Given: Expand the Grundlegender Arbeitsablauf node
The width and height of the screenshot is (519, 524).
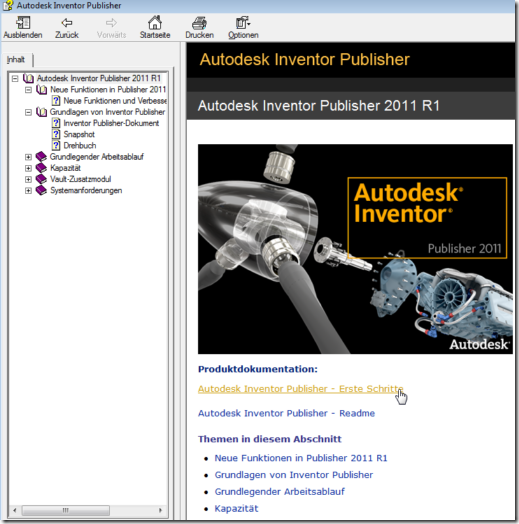Looking at the screenshot, I should [x=28, y=157].
